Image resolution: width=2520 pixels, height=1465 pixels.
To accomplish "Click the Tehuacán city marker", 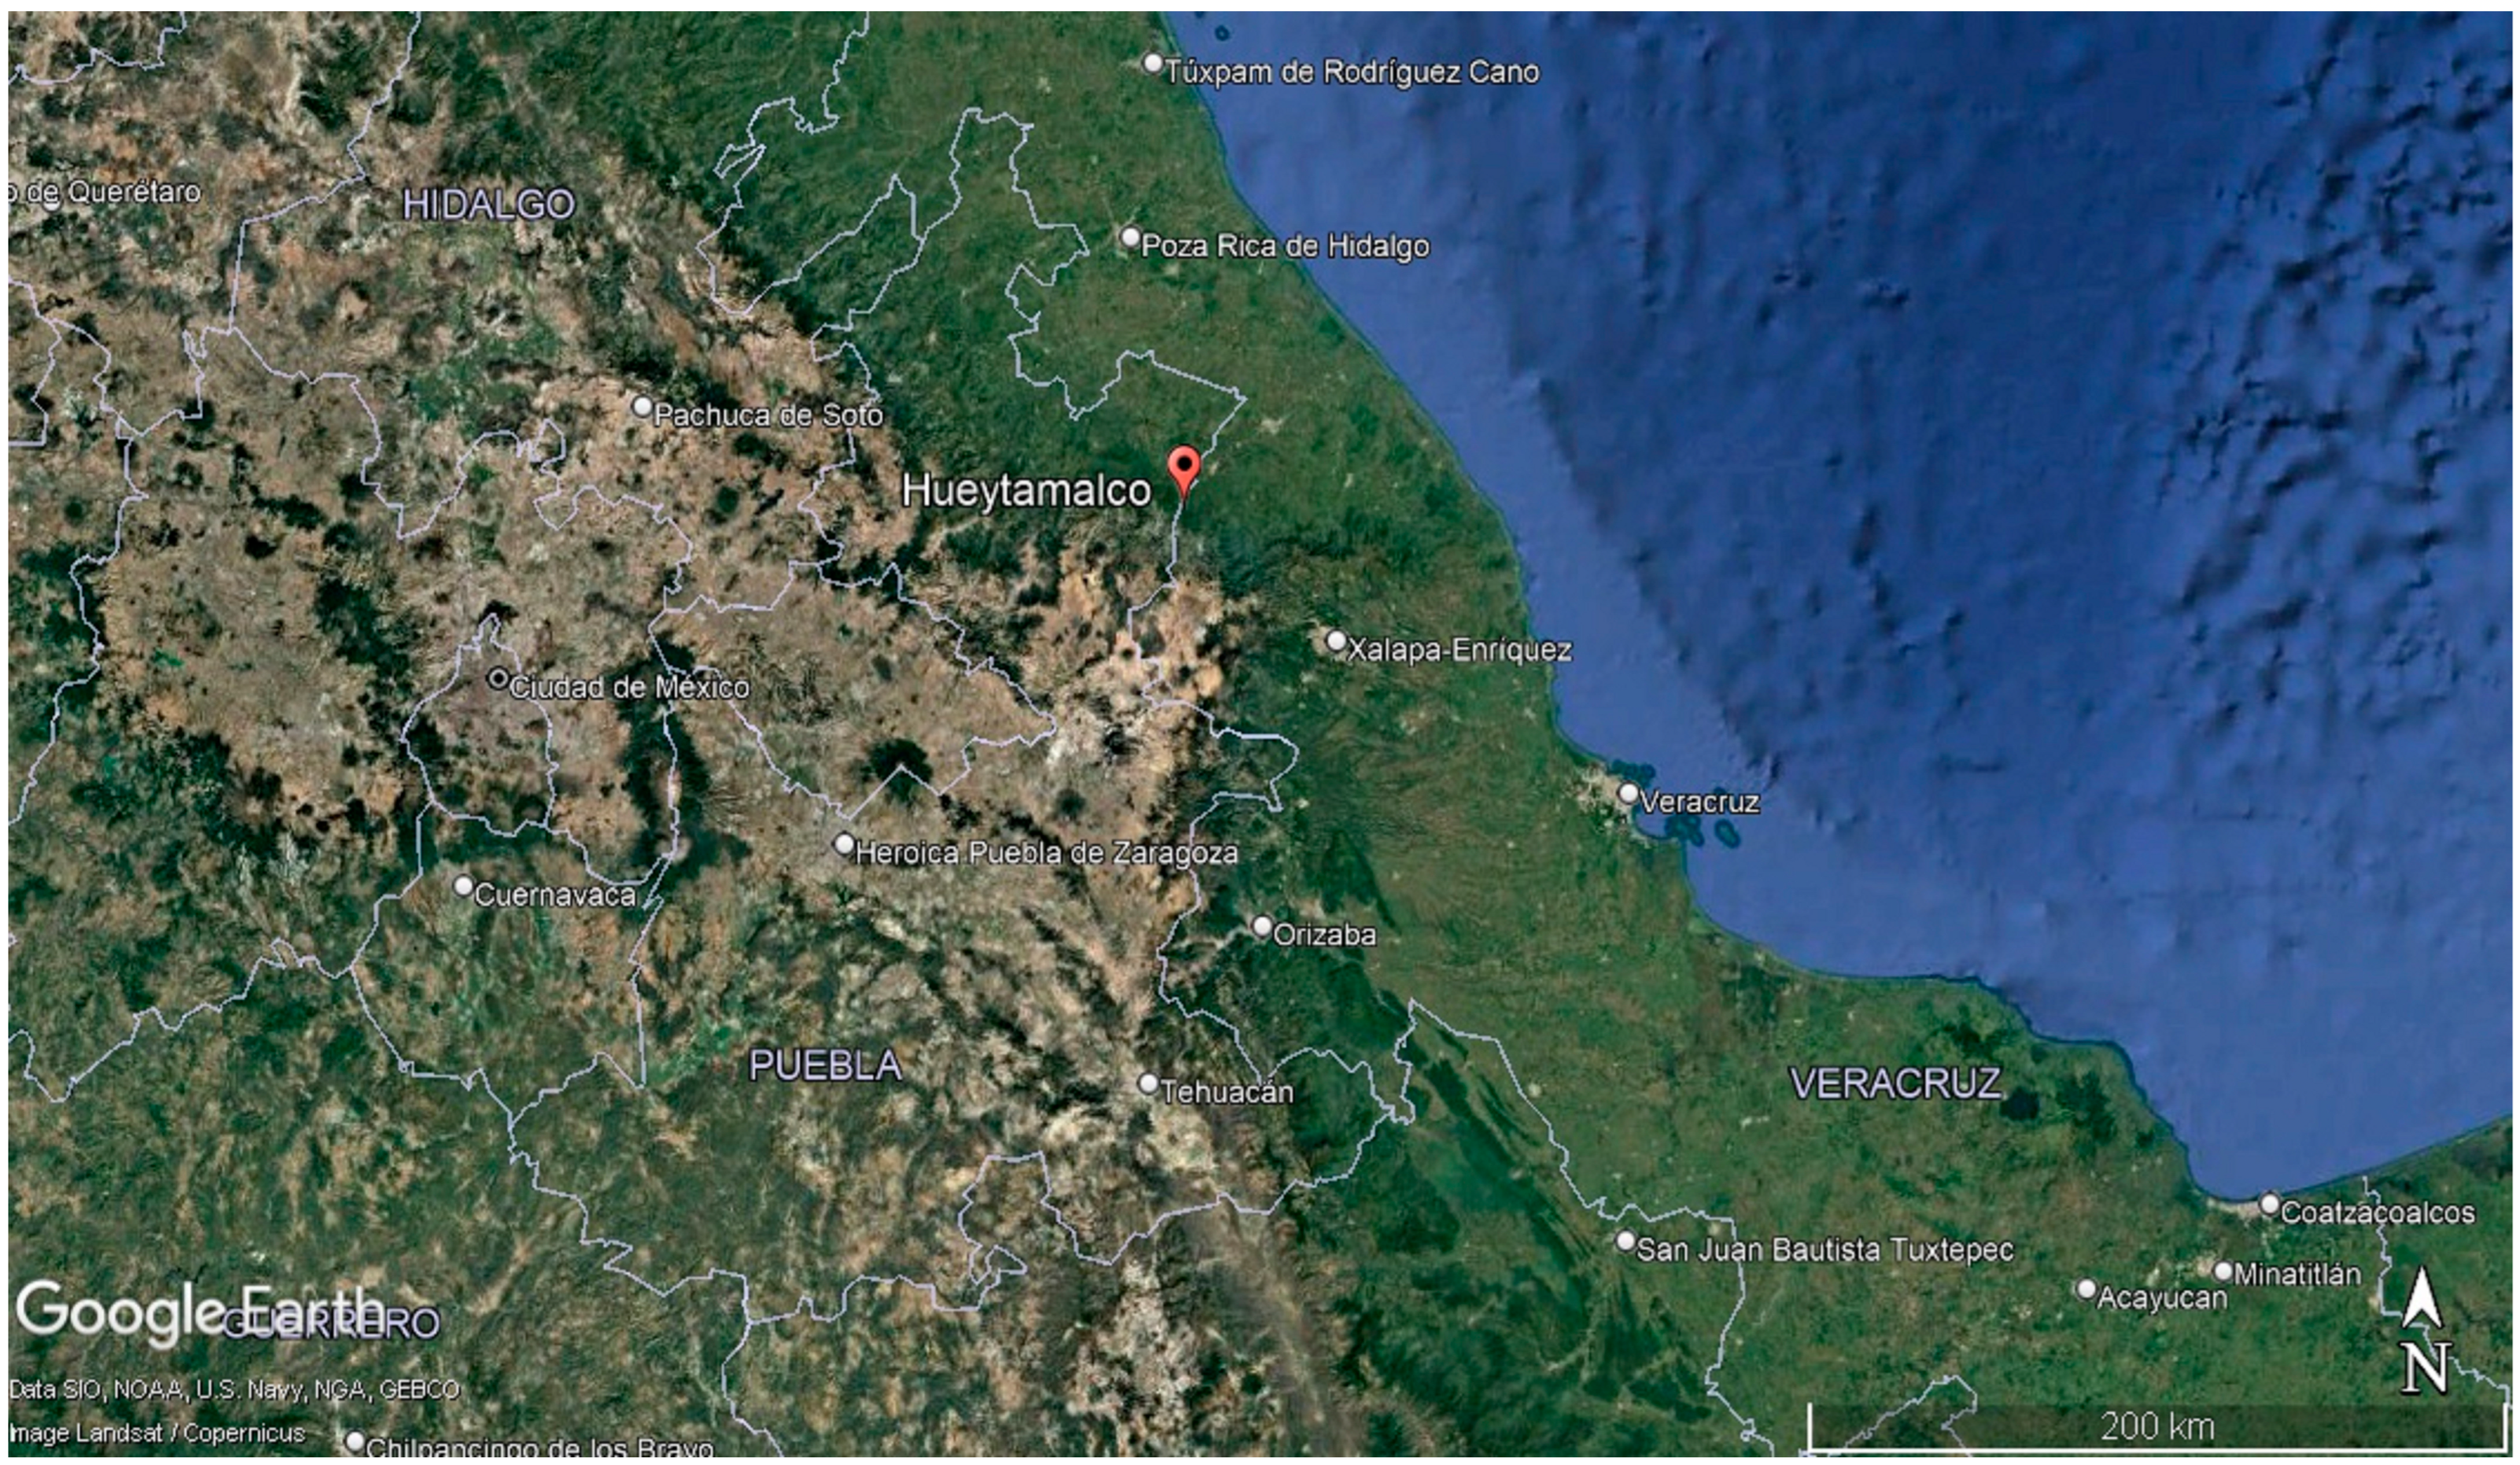I will coord(1148,1084).
